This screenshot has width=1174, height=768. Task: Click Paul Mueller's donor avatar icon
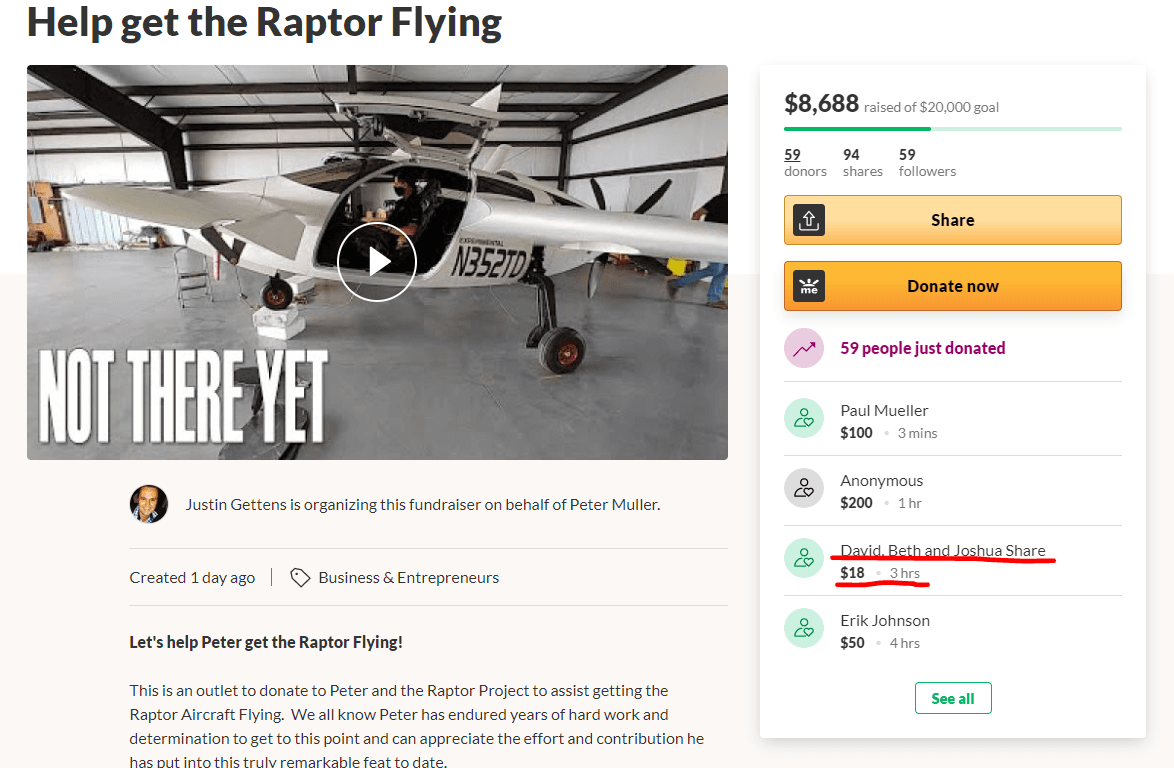[x=804, y=419]
